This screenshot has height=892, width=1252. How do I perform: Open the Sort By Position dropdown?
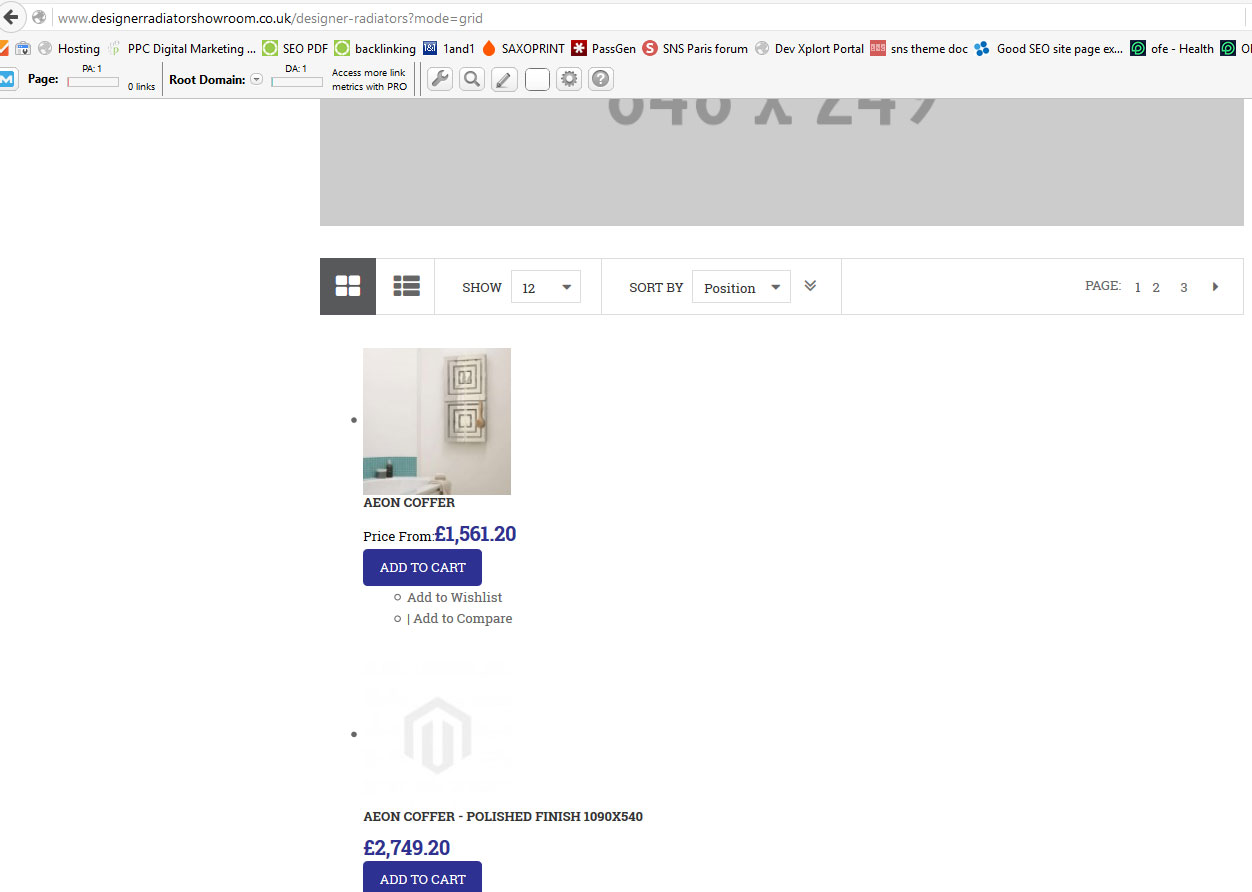click(741, 287)
